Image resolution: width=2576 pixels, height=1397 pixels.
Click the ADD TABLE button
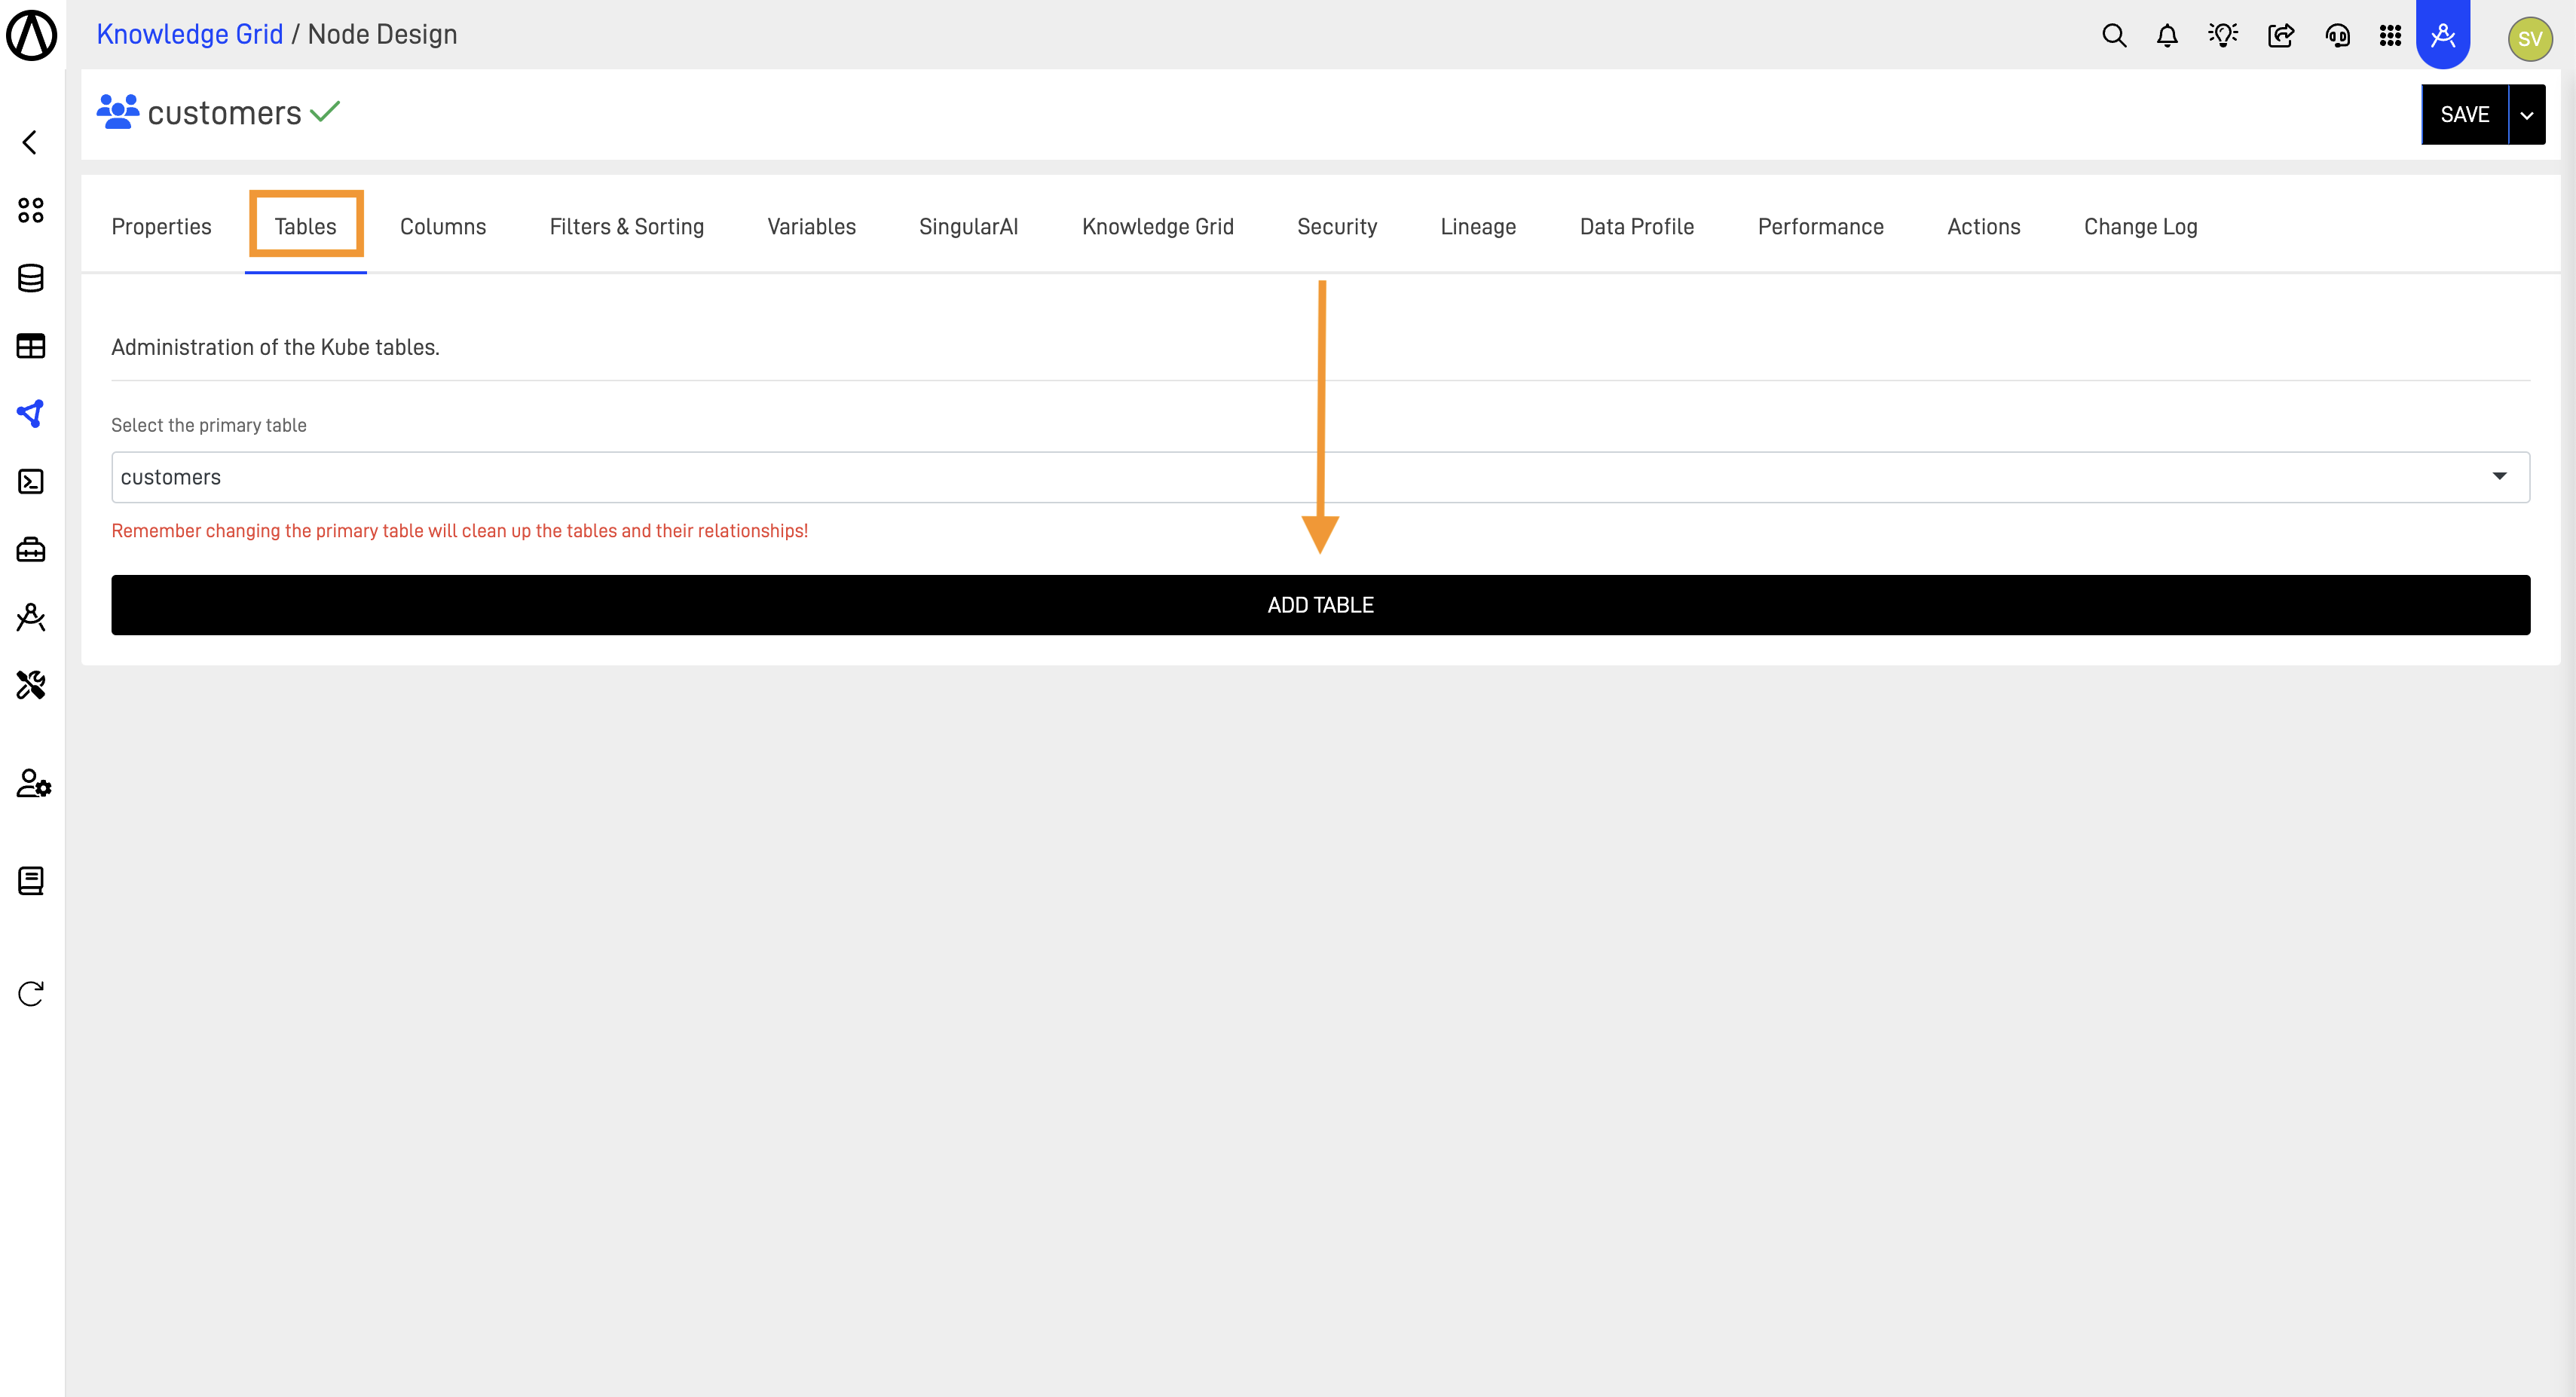click(x=1320, y=605)
